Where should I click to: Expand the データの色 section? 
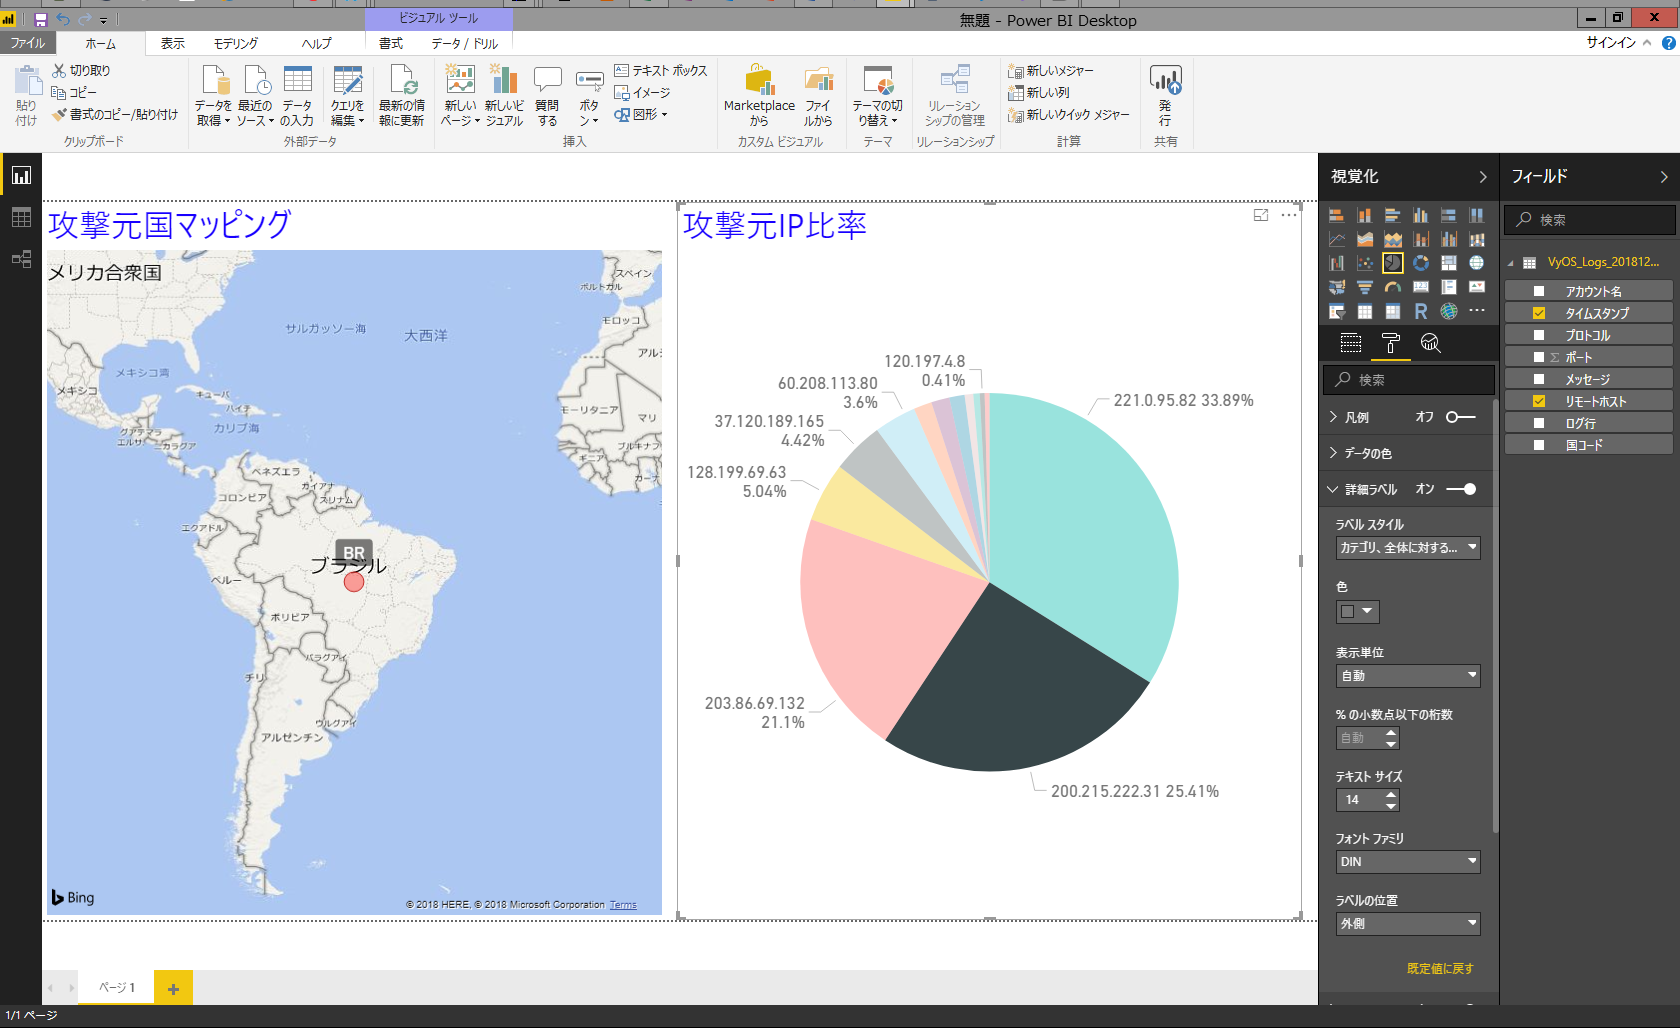pyautogui.click(x=1333, y=453)
